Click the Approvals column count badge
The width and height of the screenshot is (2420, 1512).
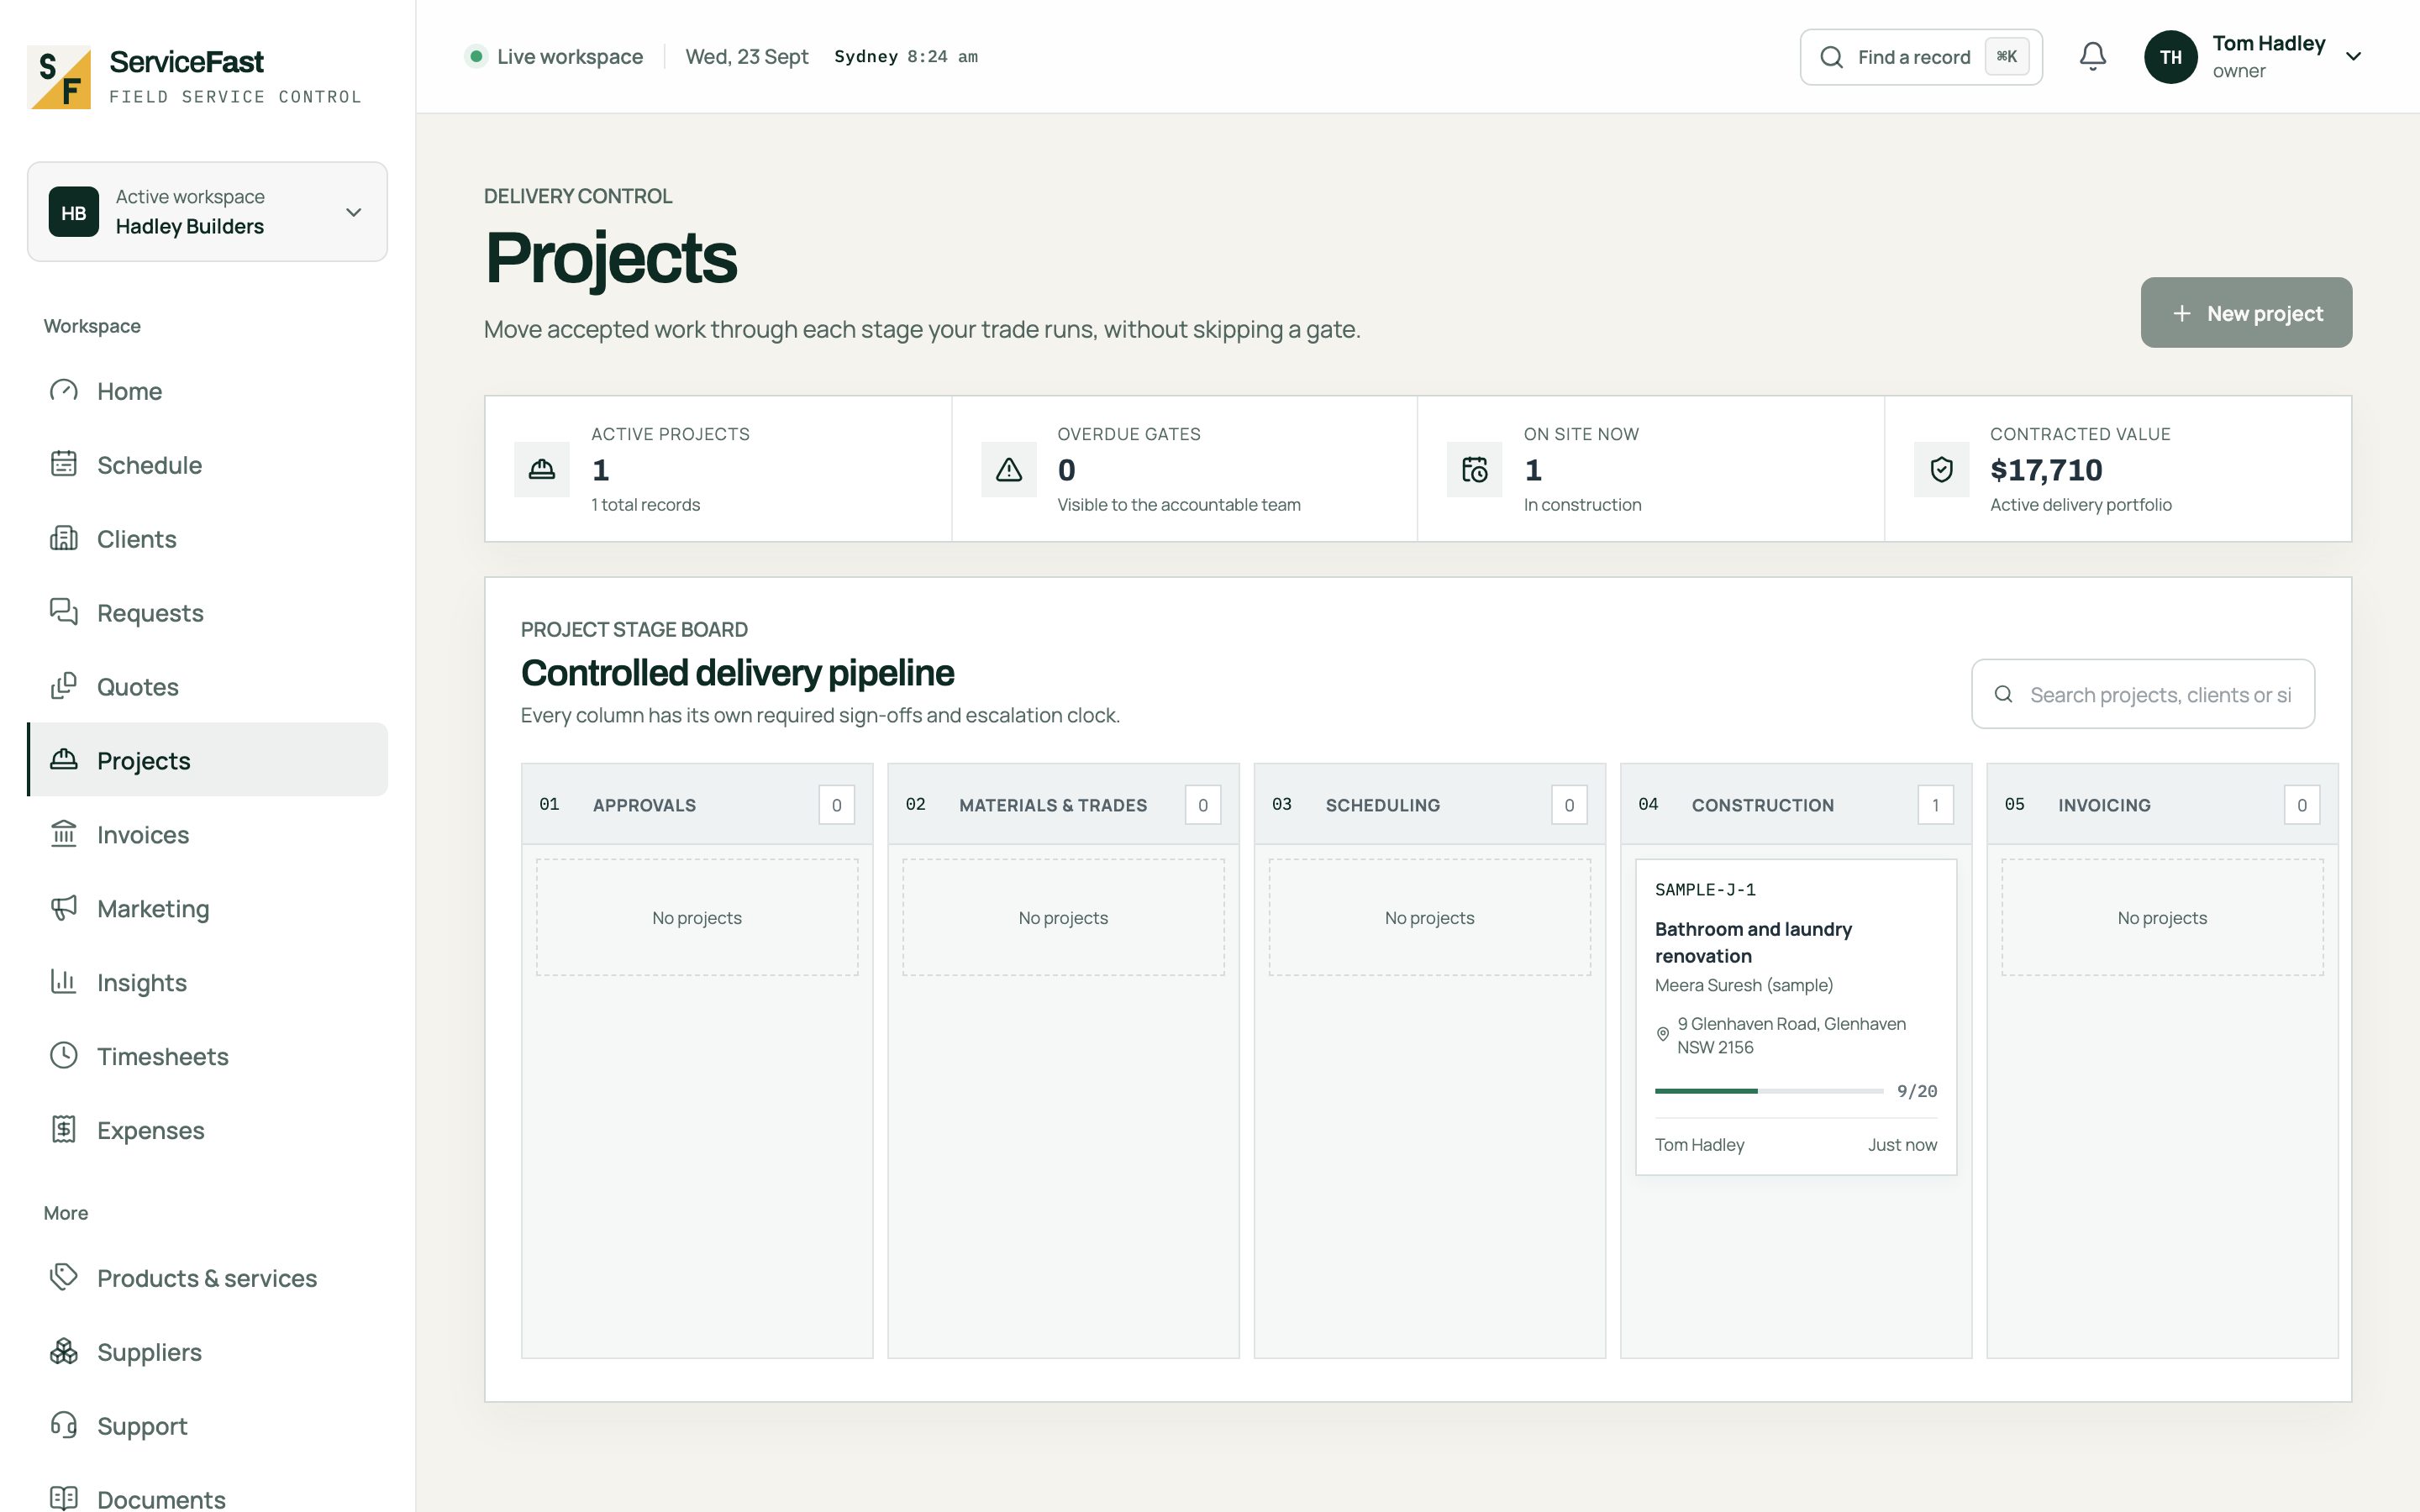pos(837,805)
